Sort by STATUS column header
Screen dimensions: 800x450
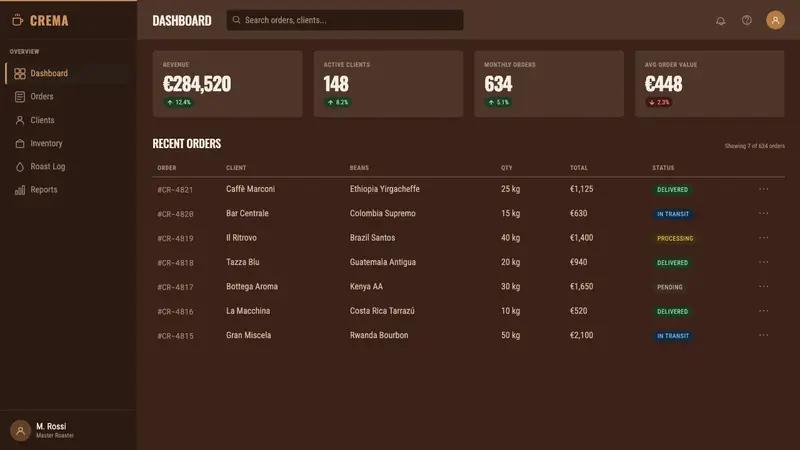[x=663, y=168]
